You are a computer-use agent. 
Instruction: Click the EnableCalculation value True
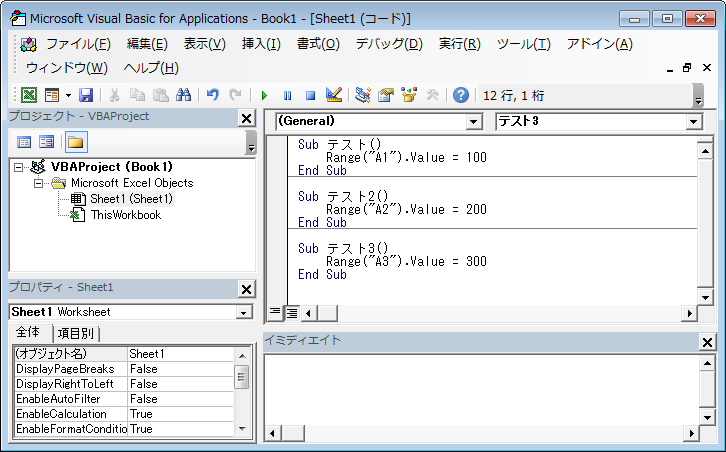point(181,414)
